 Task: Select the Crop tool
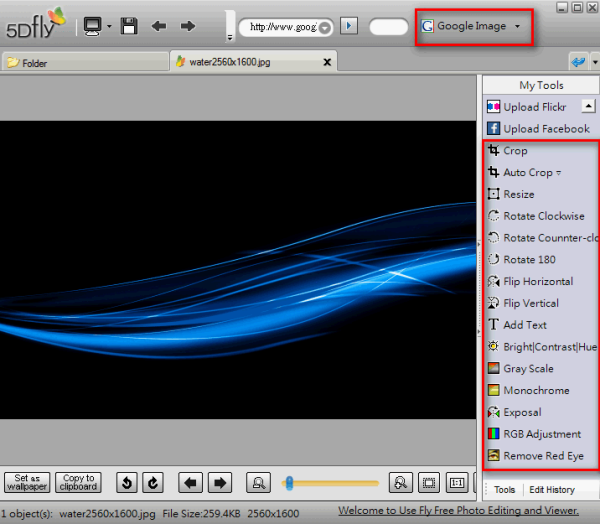[x=515, y=151]
